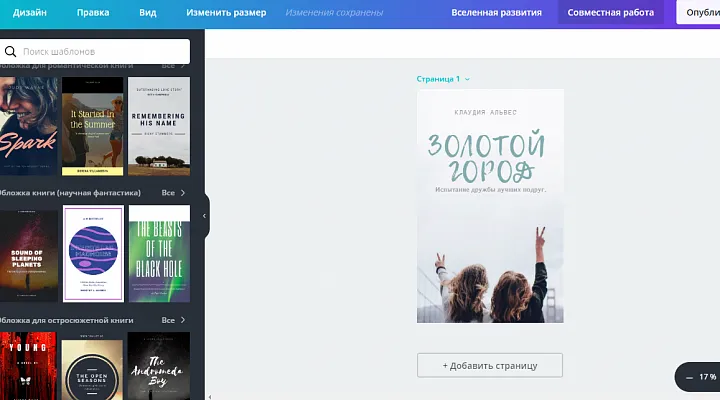Click the Опубликовать button
This screenshot has height=400, width=720.
pyautogui.click(x=700, y=13)
